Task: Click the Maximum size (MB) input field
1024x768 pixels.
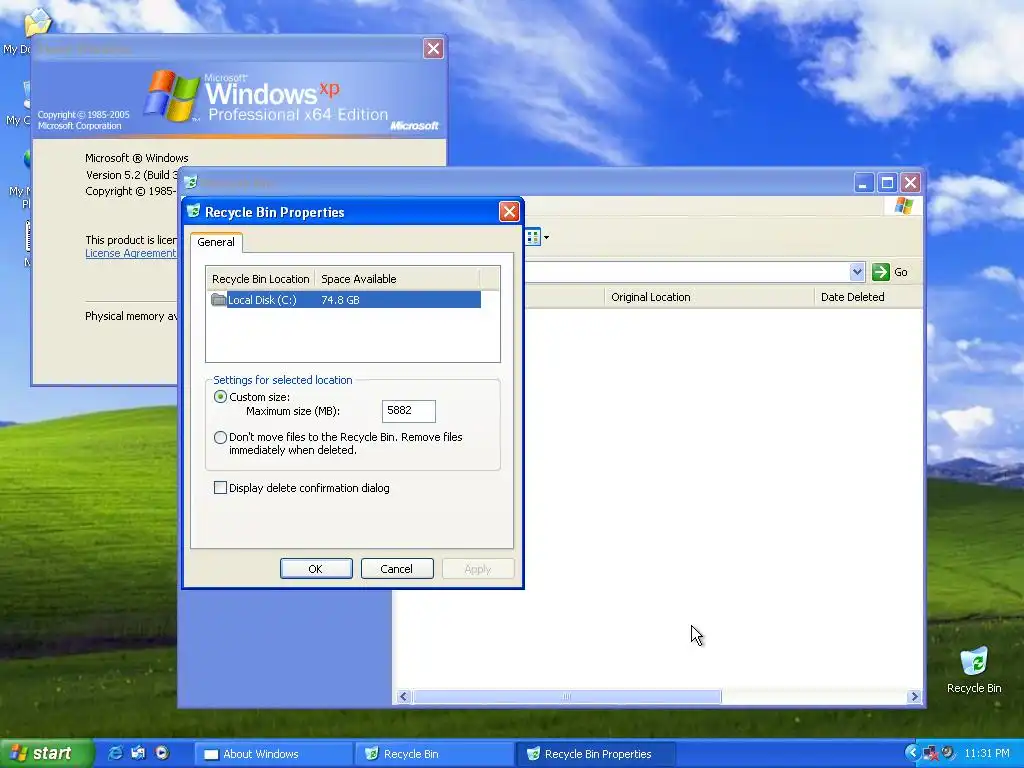Action: point(408,411)
